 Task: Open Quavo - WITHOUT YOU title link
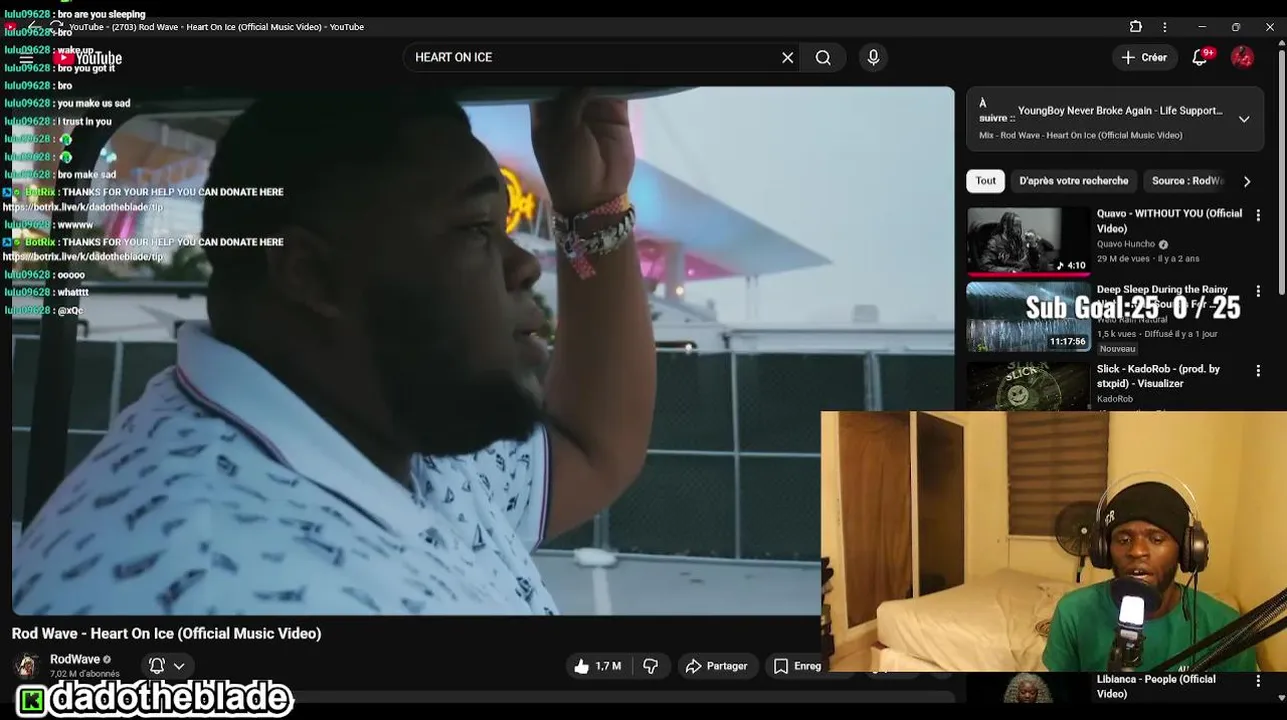point(1169,221)
